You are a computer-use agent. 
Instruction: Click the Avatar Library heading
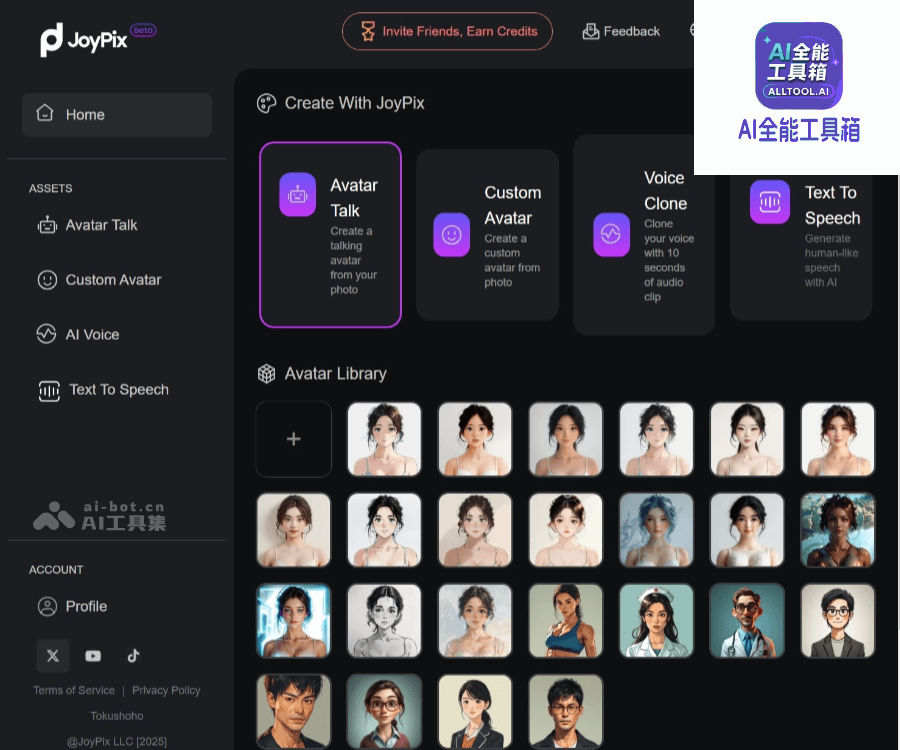pyautogui.click(x=336, y=374)
